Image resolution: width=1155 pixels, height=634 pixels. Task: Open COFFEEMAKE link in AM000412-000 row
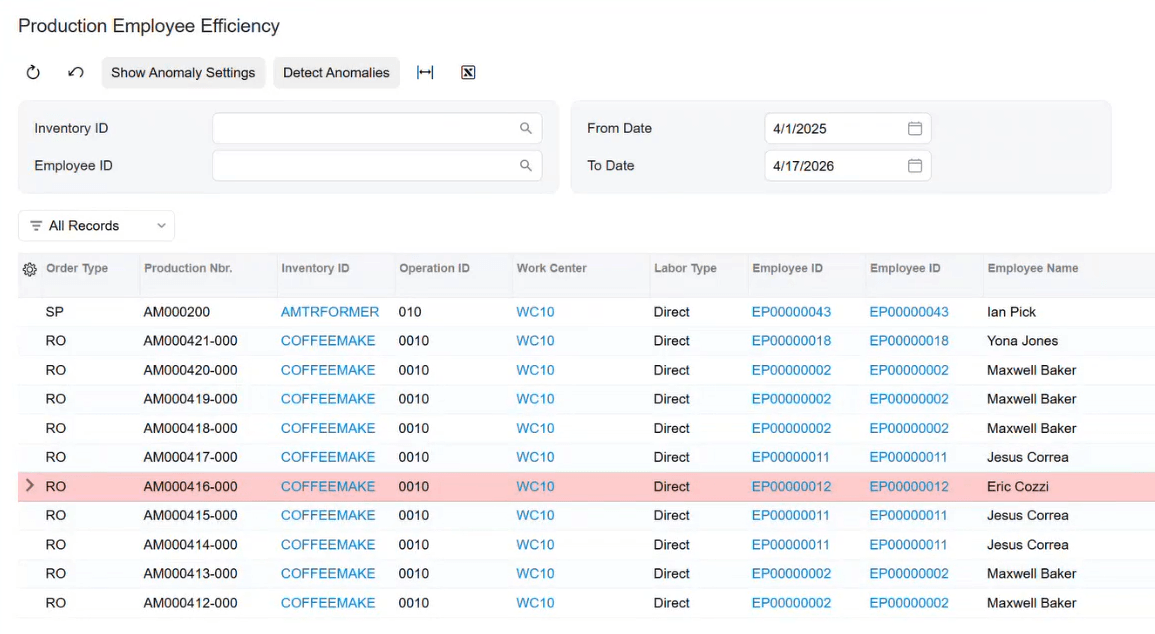tap(328, 603)
